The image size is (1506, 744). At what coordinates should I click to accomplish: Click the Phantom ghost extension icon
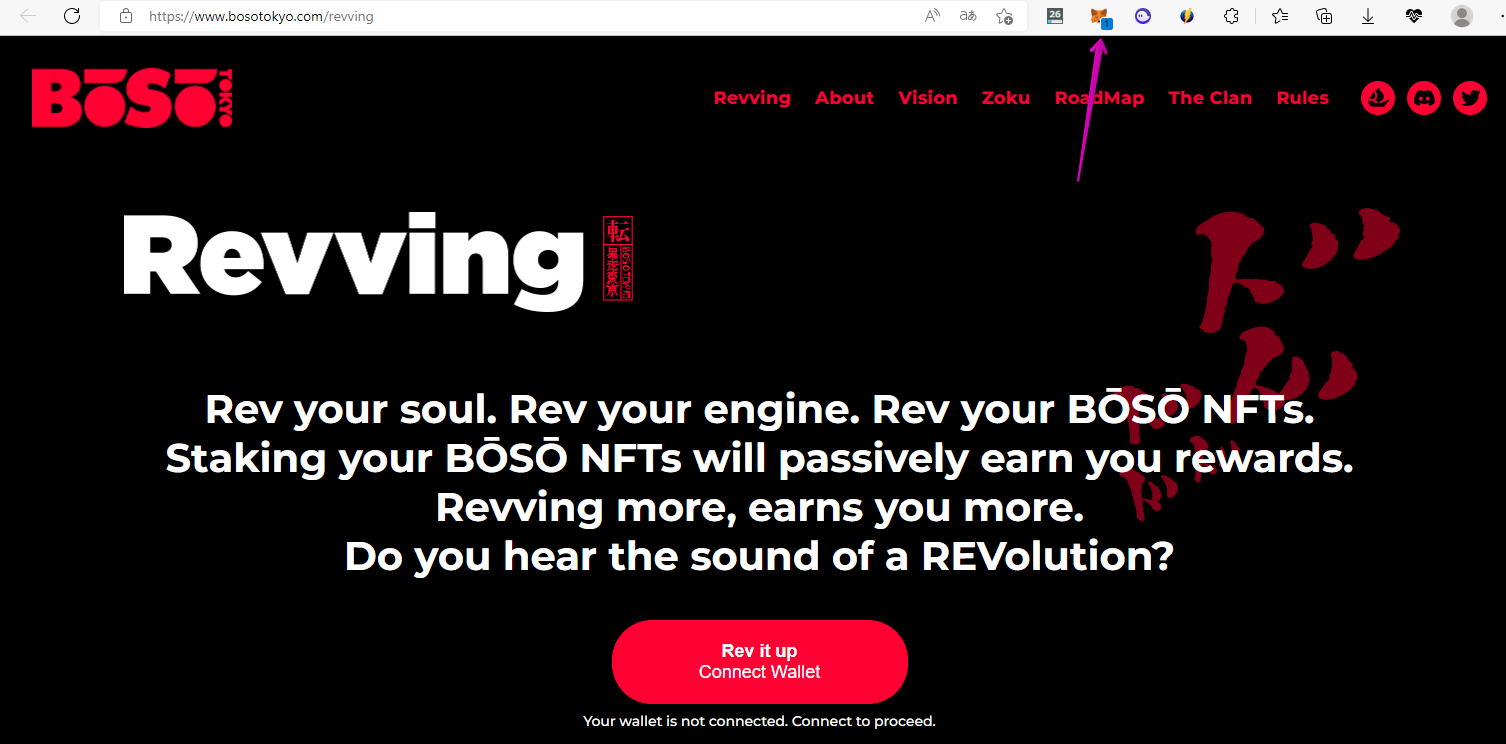click(x=1143, y=16)
